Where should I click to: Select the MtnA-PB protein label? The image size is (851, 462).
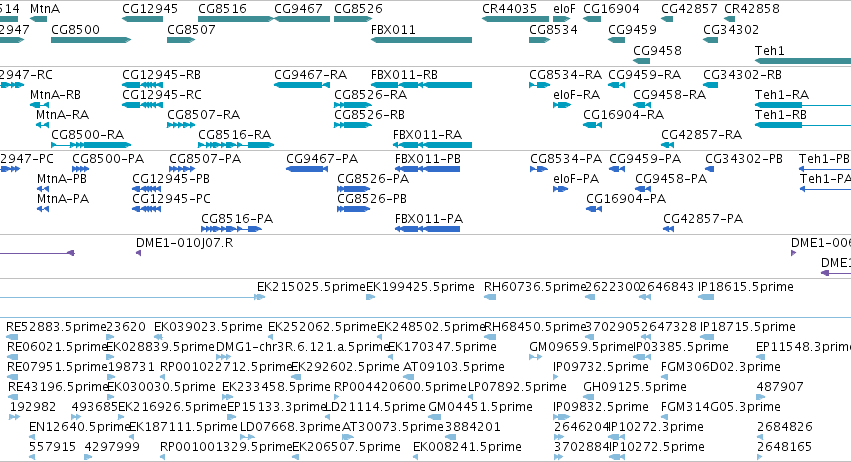click(62, 179)
